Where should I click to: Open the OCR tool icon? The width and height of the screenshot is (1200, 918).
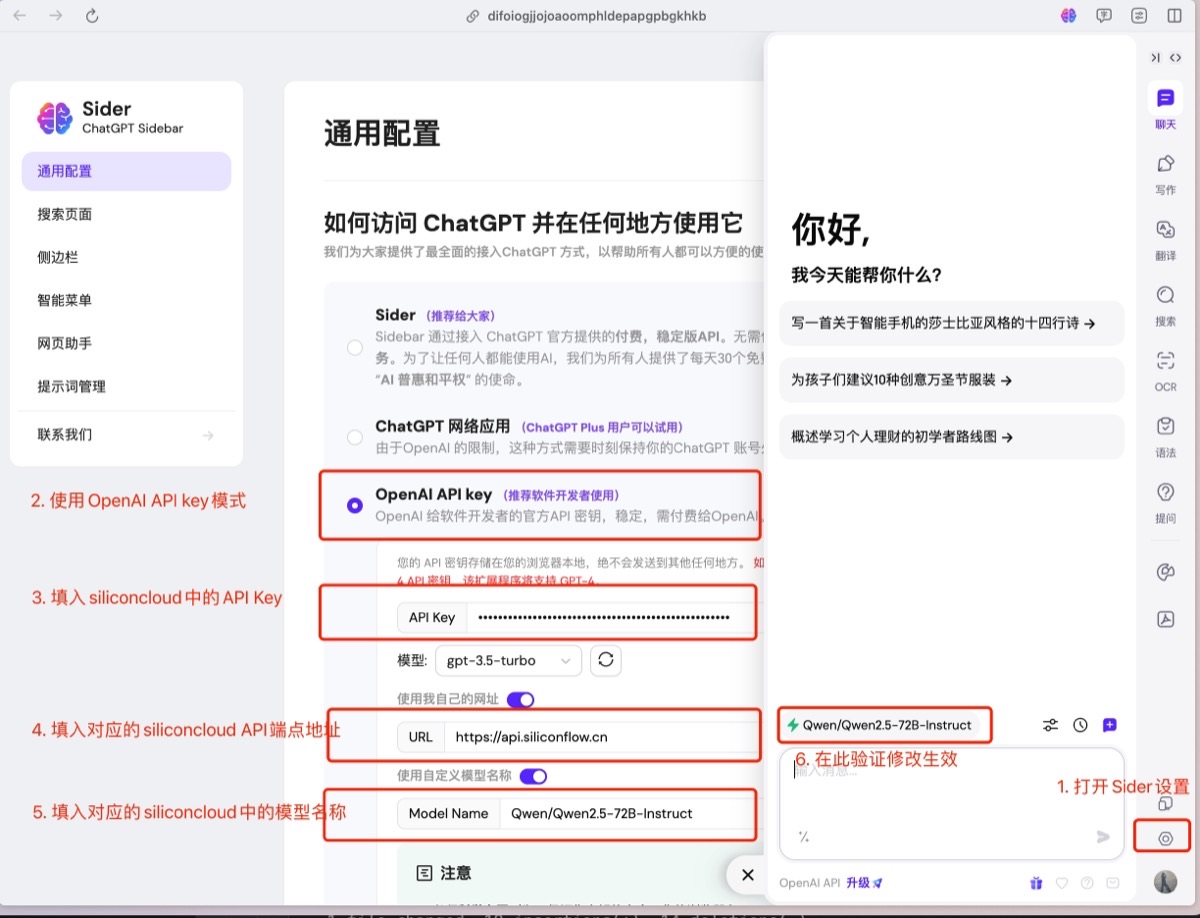(1165, 361)
